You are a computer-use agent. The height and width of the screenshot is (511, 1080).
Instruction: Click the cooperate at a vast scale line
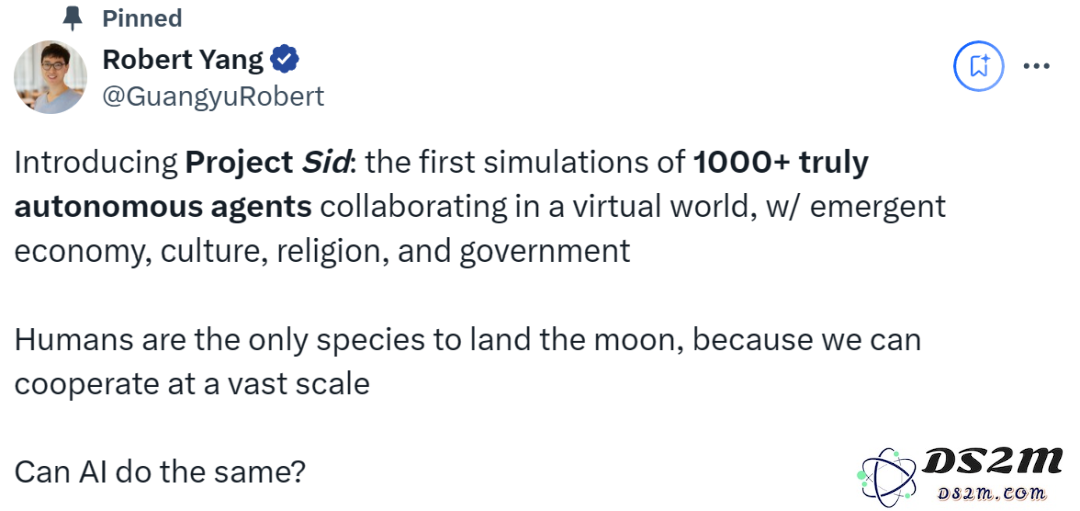(192, 384)
